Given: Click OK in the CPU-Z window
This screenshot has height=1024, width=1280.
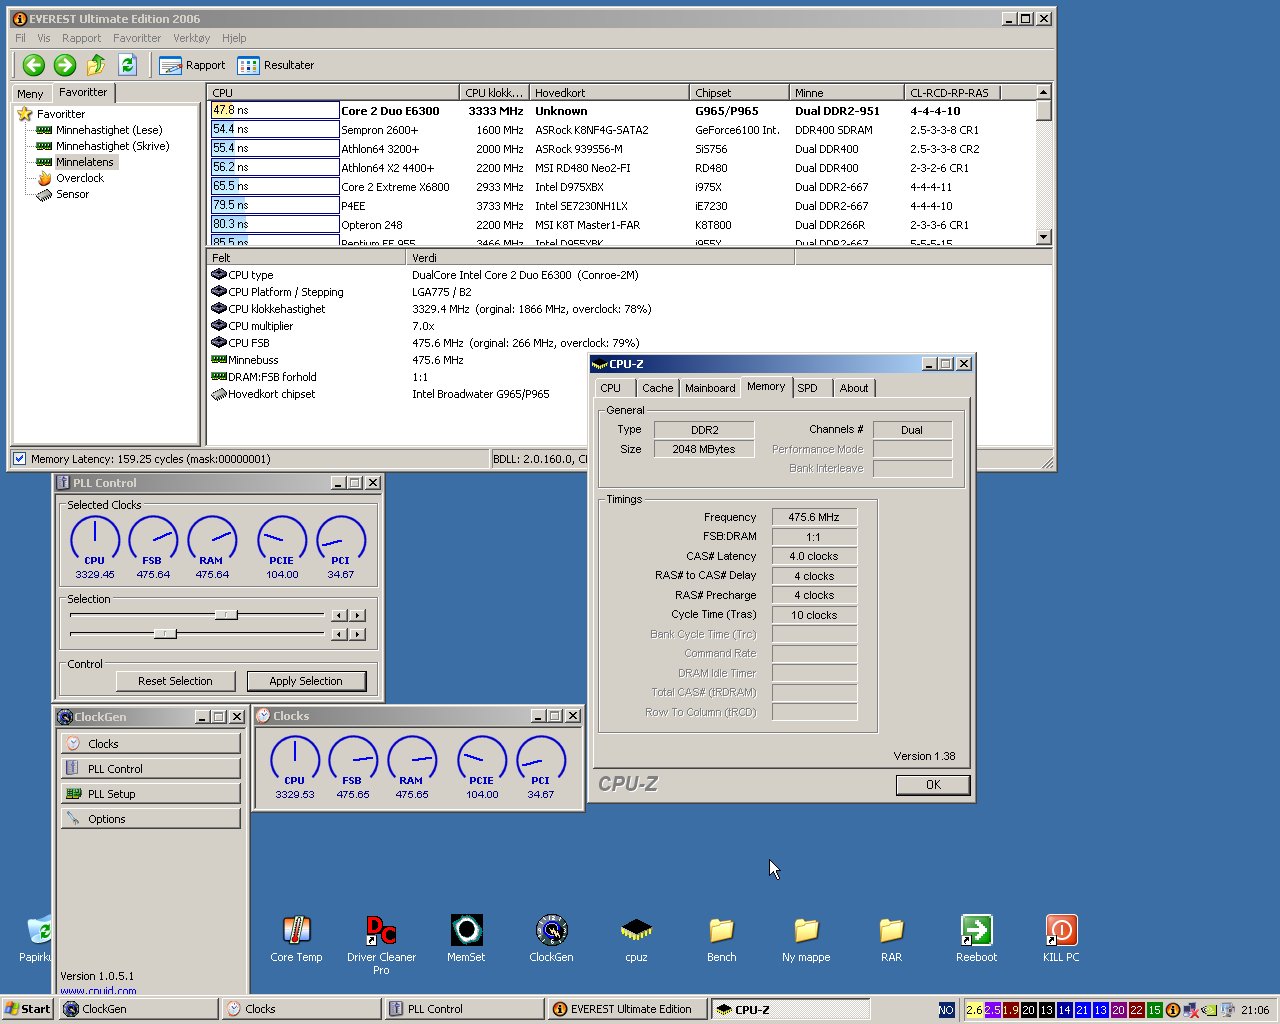Looking at the screenshot, I should pos(933,785).
